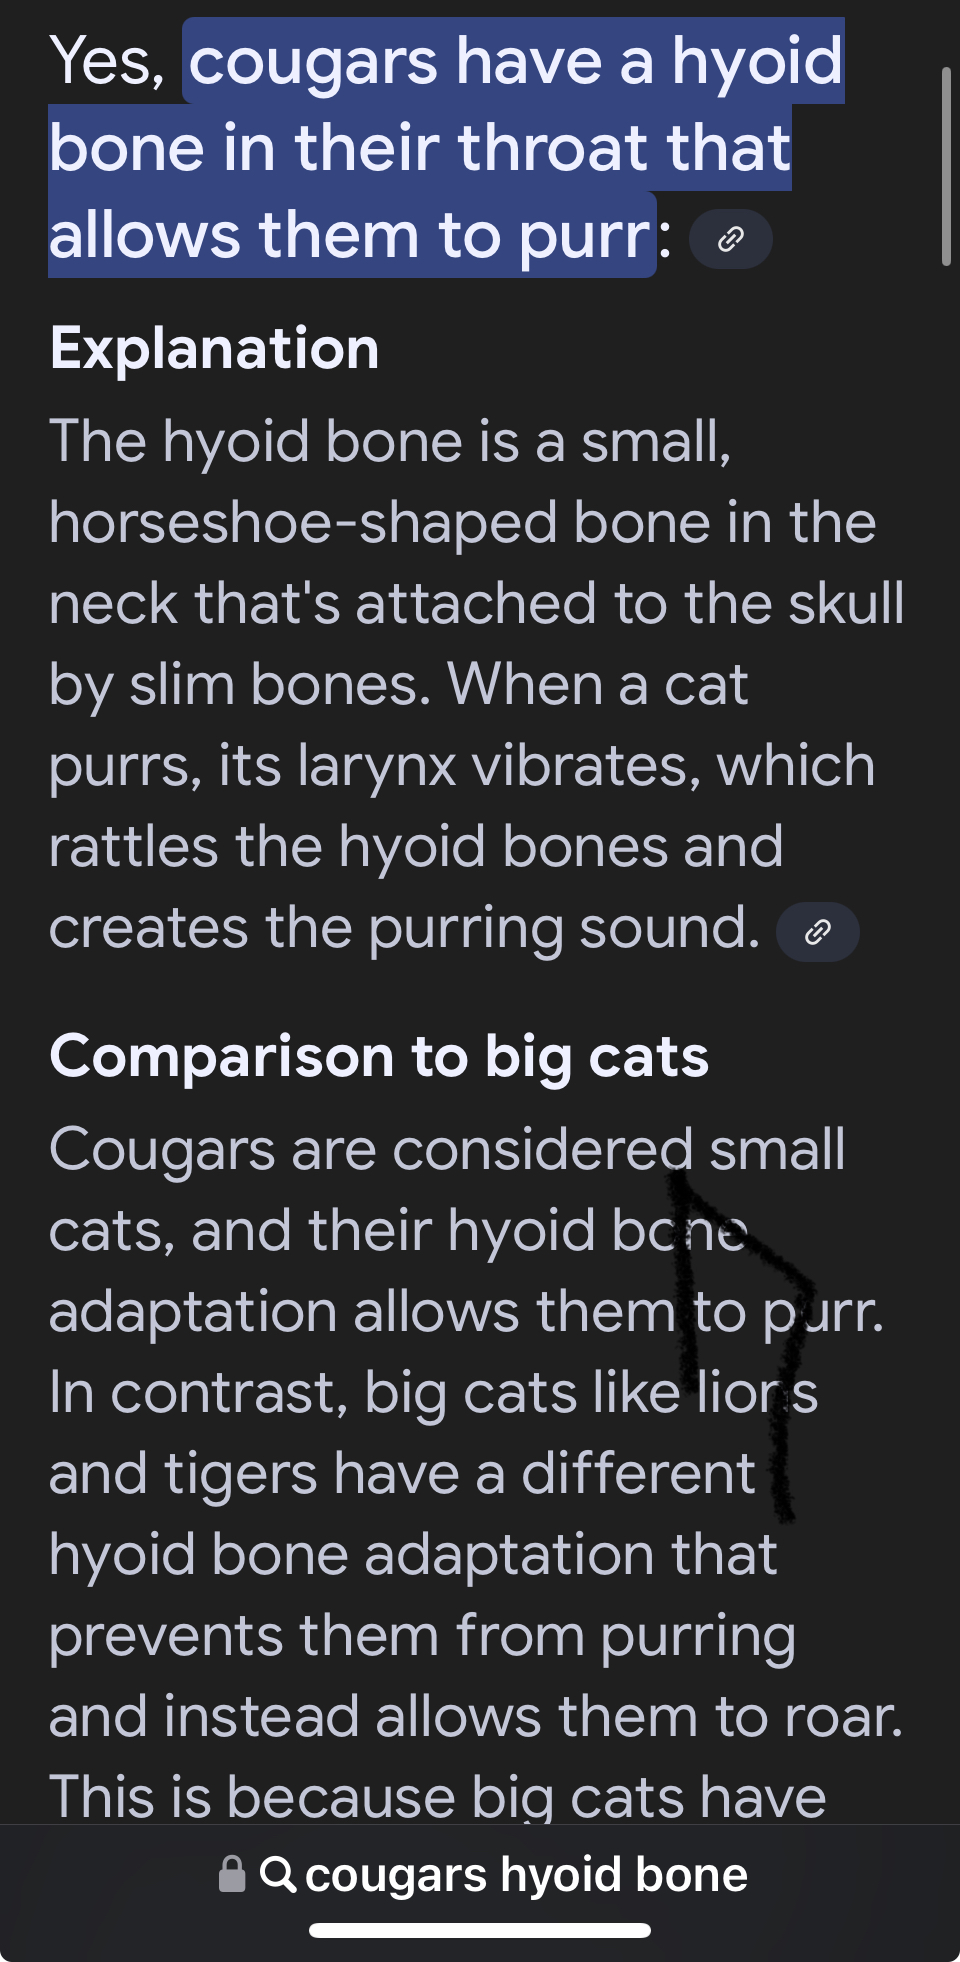The image size is (960, 1962).
Task: Tap the line 'rattles the hyoid bones and'
Action: pos(416,847)
